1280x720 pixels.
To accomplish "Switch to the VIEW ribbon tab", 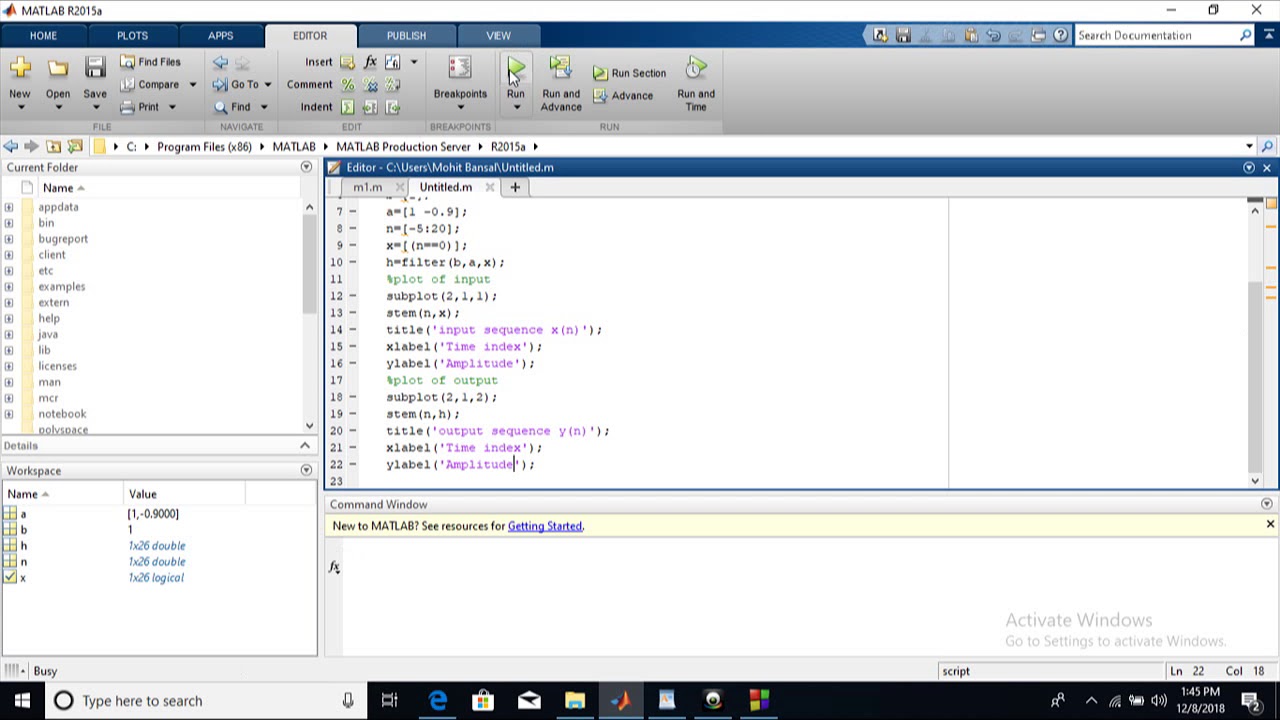I will pyautogui.click(x=498, y=36).
